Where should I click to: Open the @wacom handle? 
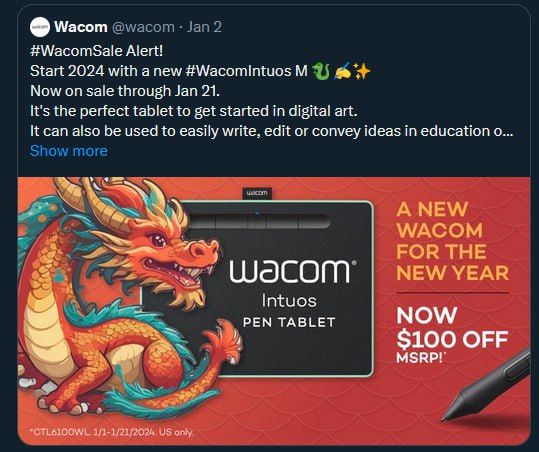(143, 27)
